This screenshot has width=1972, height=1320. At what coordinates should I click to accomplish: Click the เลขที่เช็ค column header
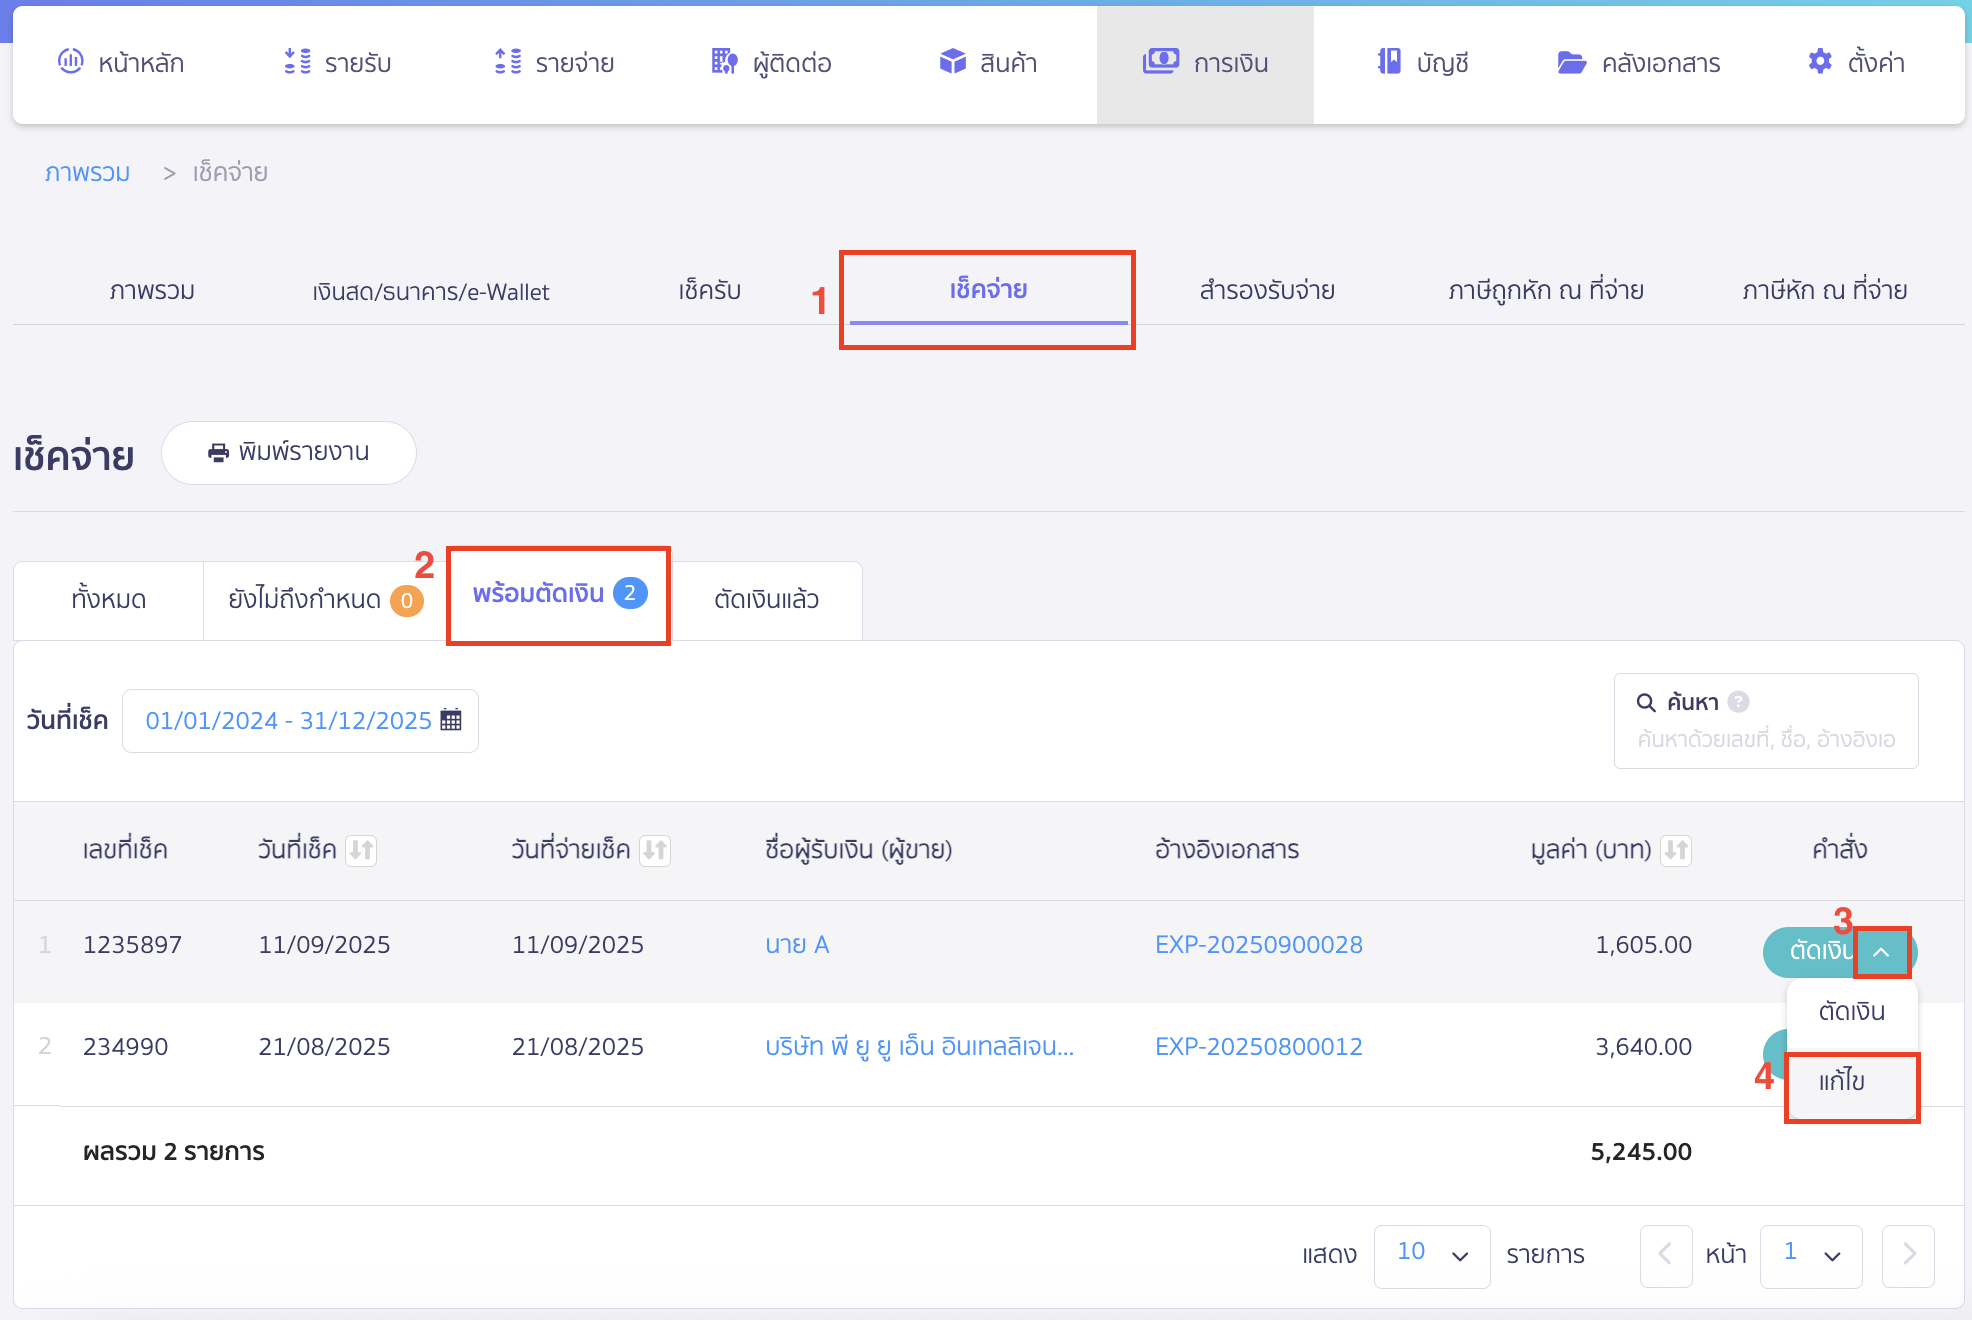click(125, 850)
